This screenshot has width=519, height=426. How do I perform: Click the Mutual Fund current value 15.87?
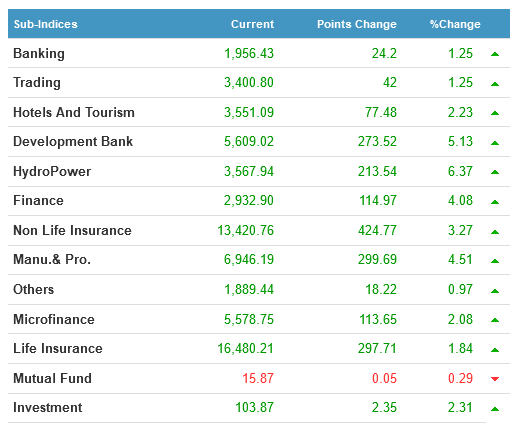[258, 378]
